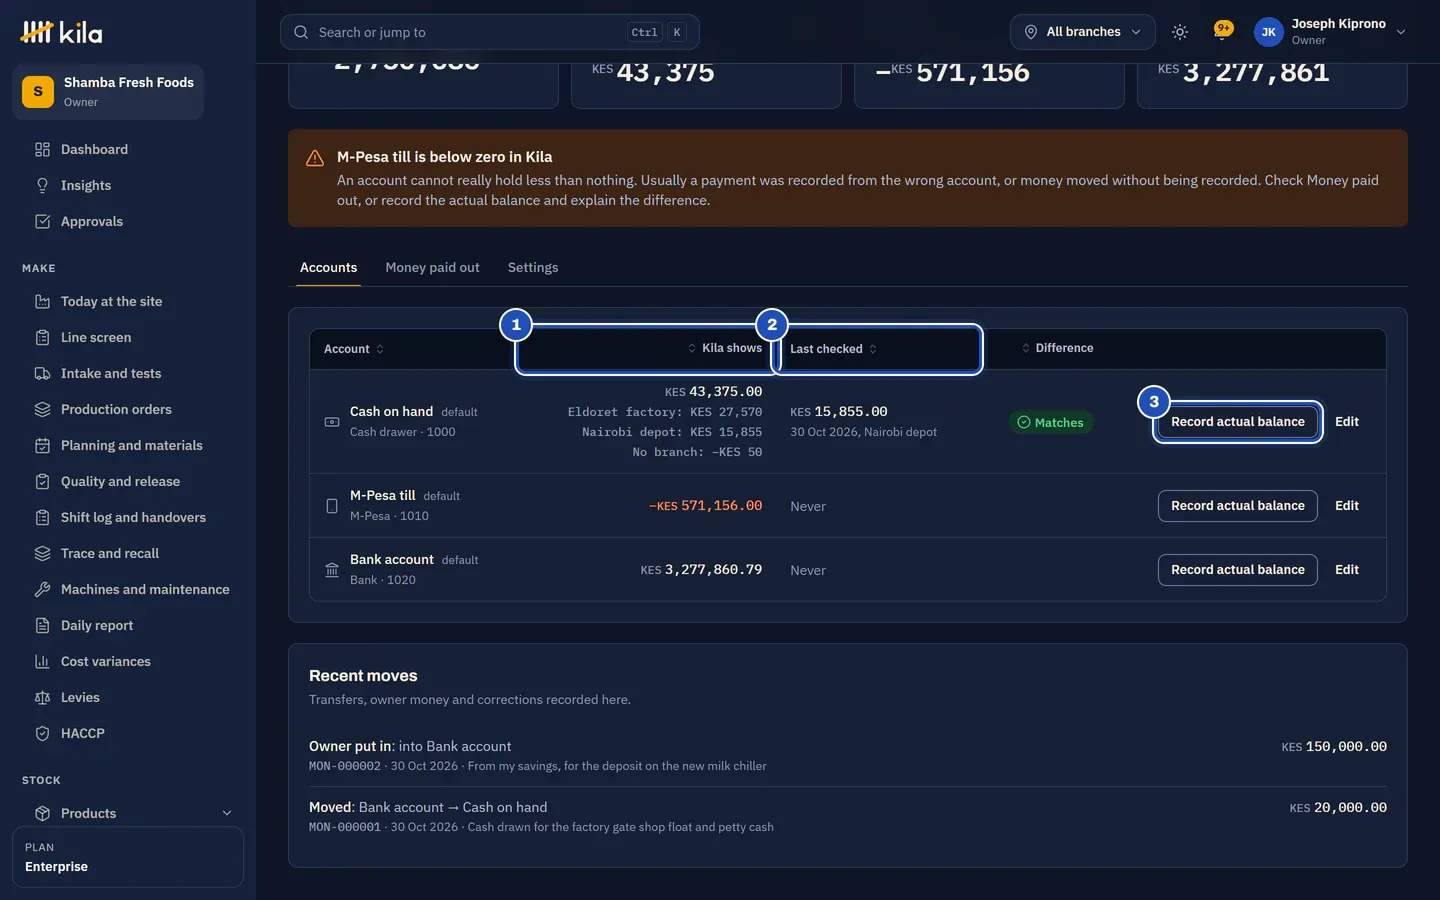
Task: Click the Matches status badge
Action: pos(1051,422)
